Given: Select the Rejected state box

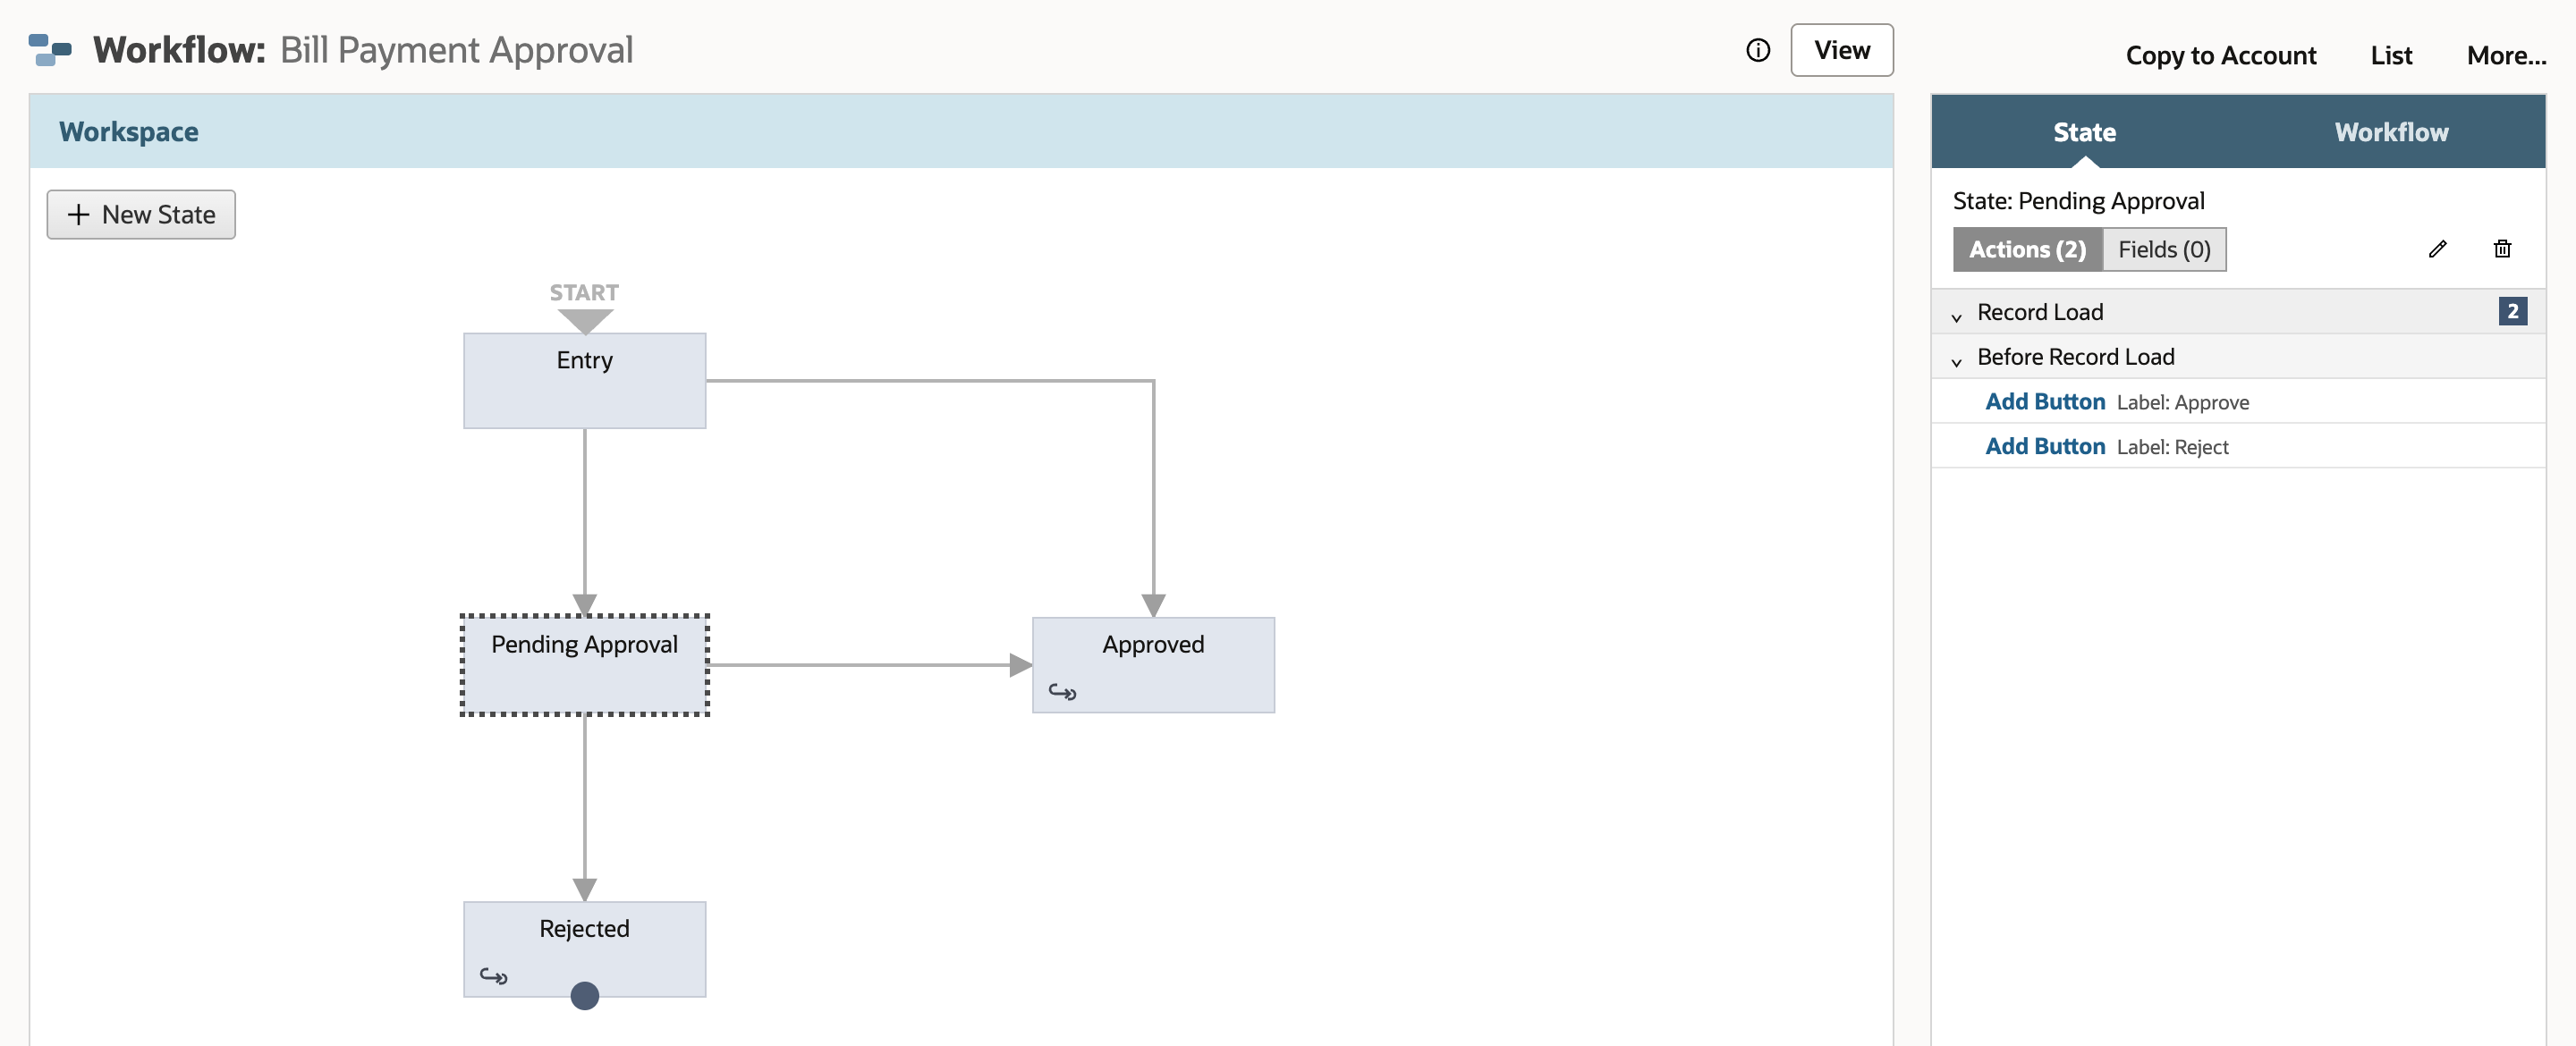Looking at the screenshot, I should (585, 949).
